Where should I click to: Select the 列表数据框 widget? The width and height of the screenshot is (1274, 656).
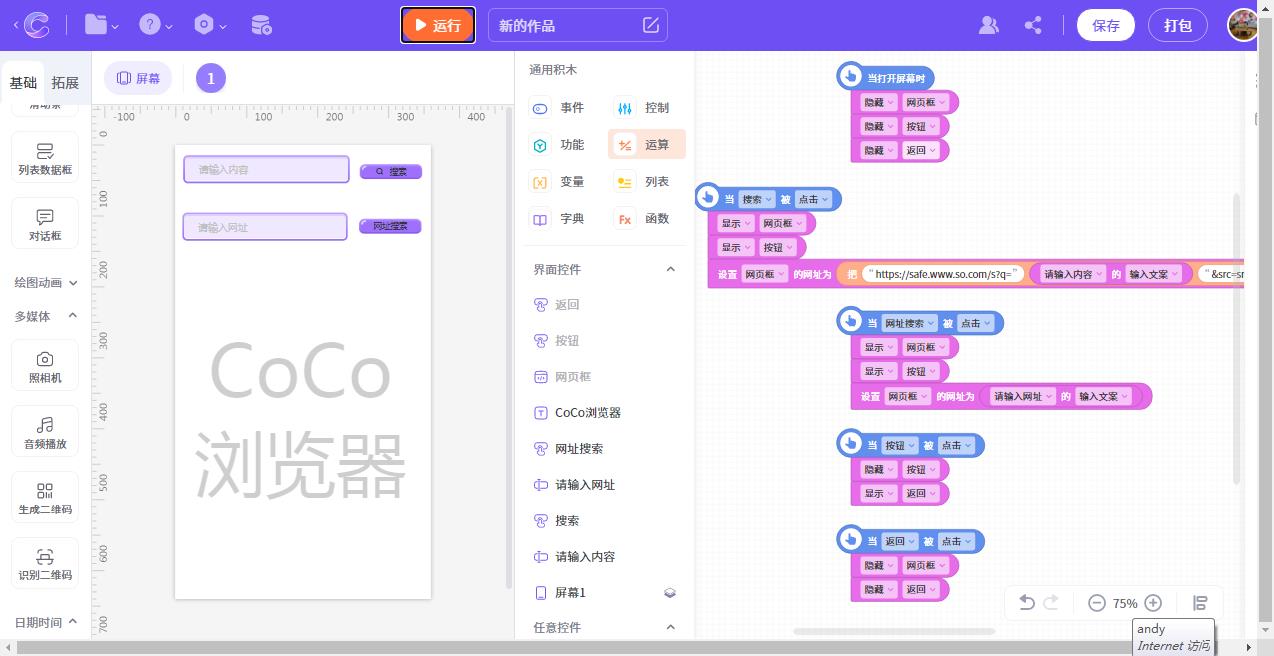[x=45, y=158]
